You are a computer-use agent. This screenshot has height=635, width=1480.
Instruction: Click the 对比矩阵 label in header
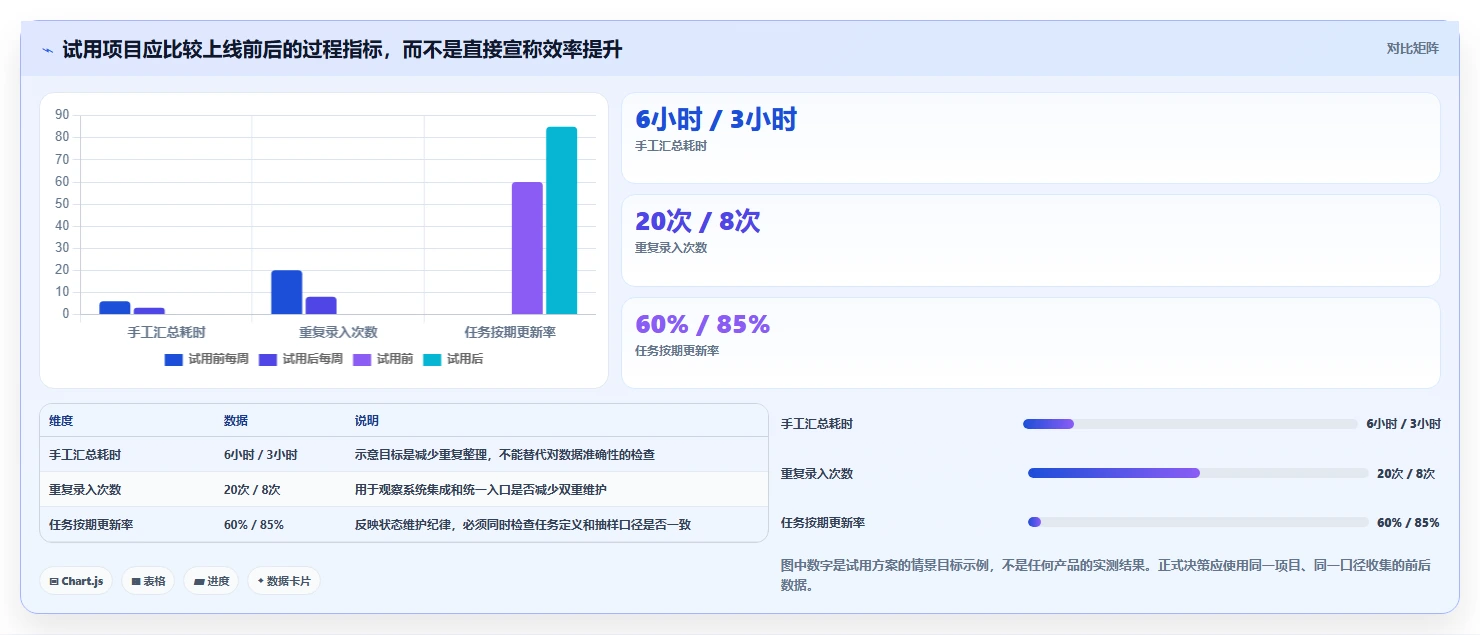point(1412,48)
